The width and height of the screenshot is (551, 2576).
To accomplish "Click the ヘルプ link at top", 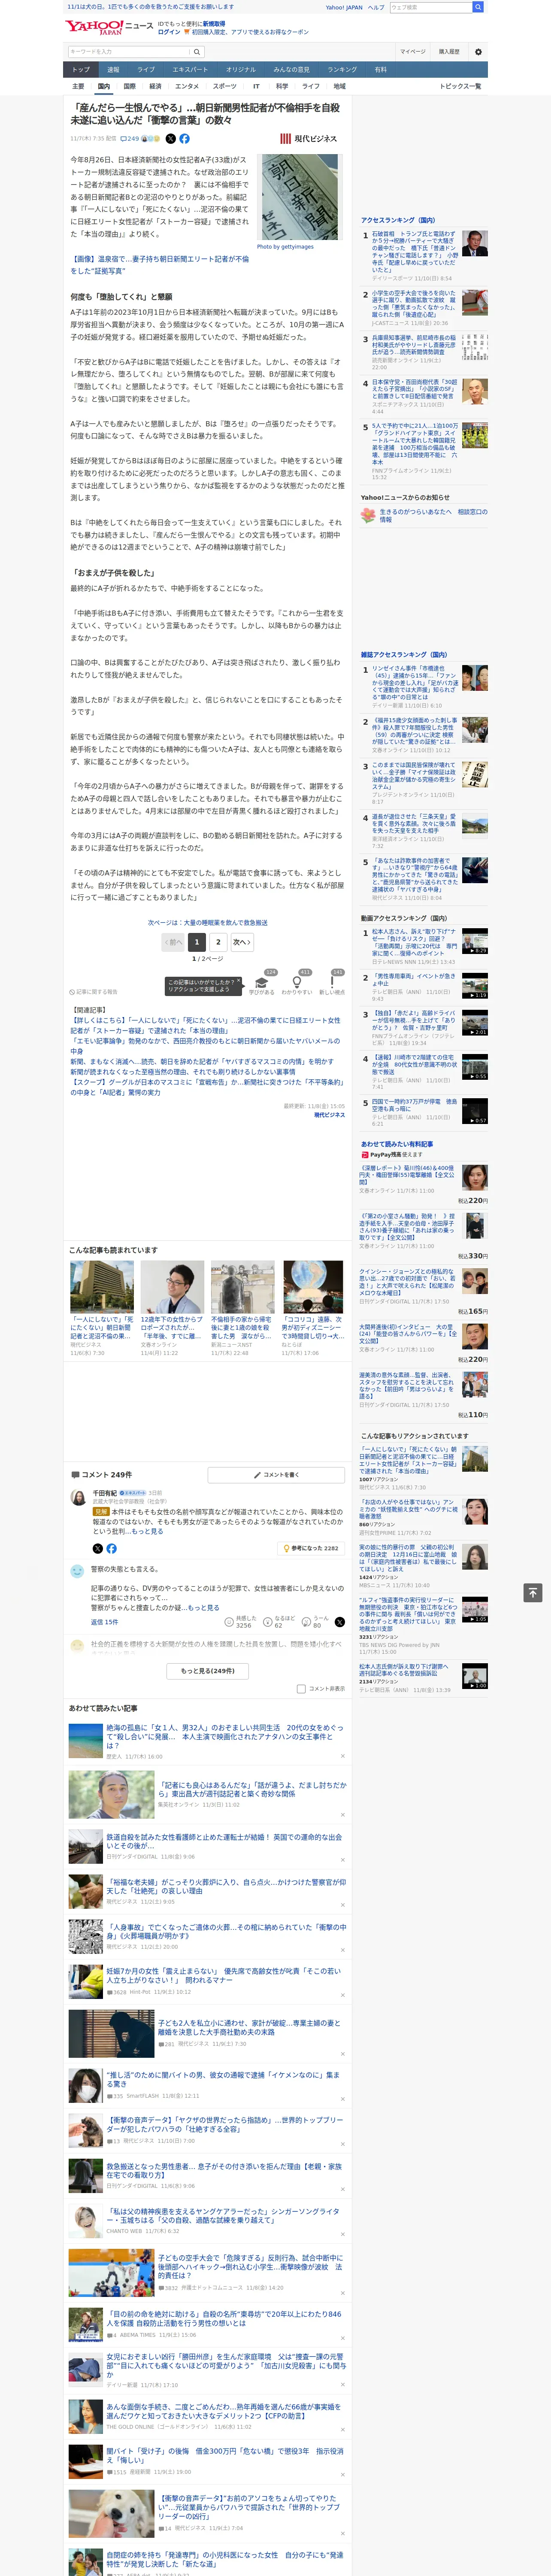I will (x=375, y=7).
